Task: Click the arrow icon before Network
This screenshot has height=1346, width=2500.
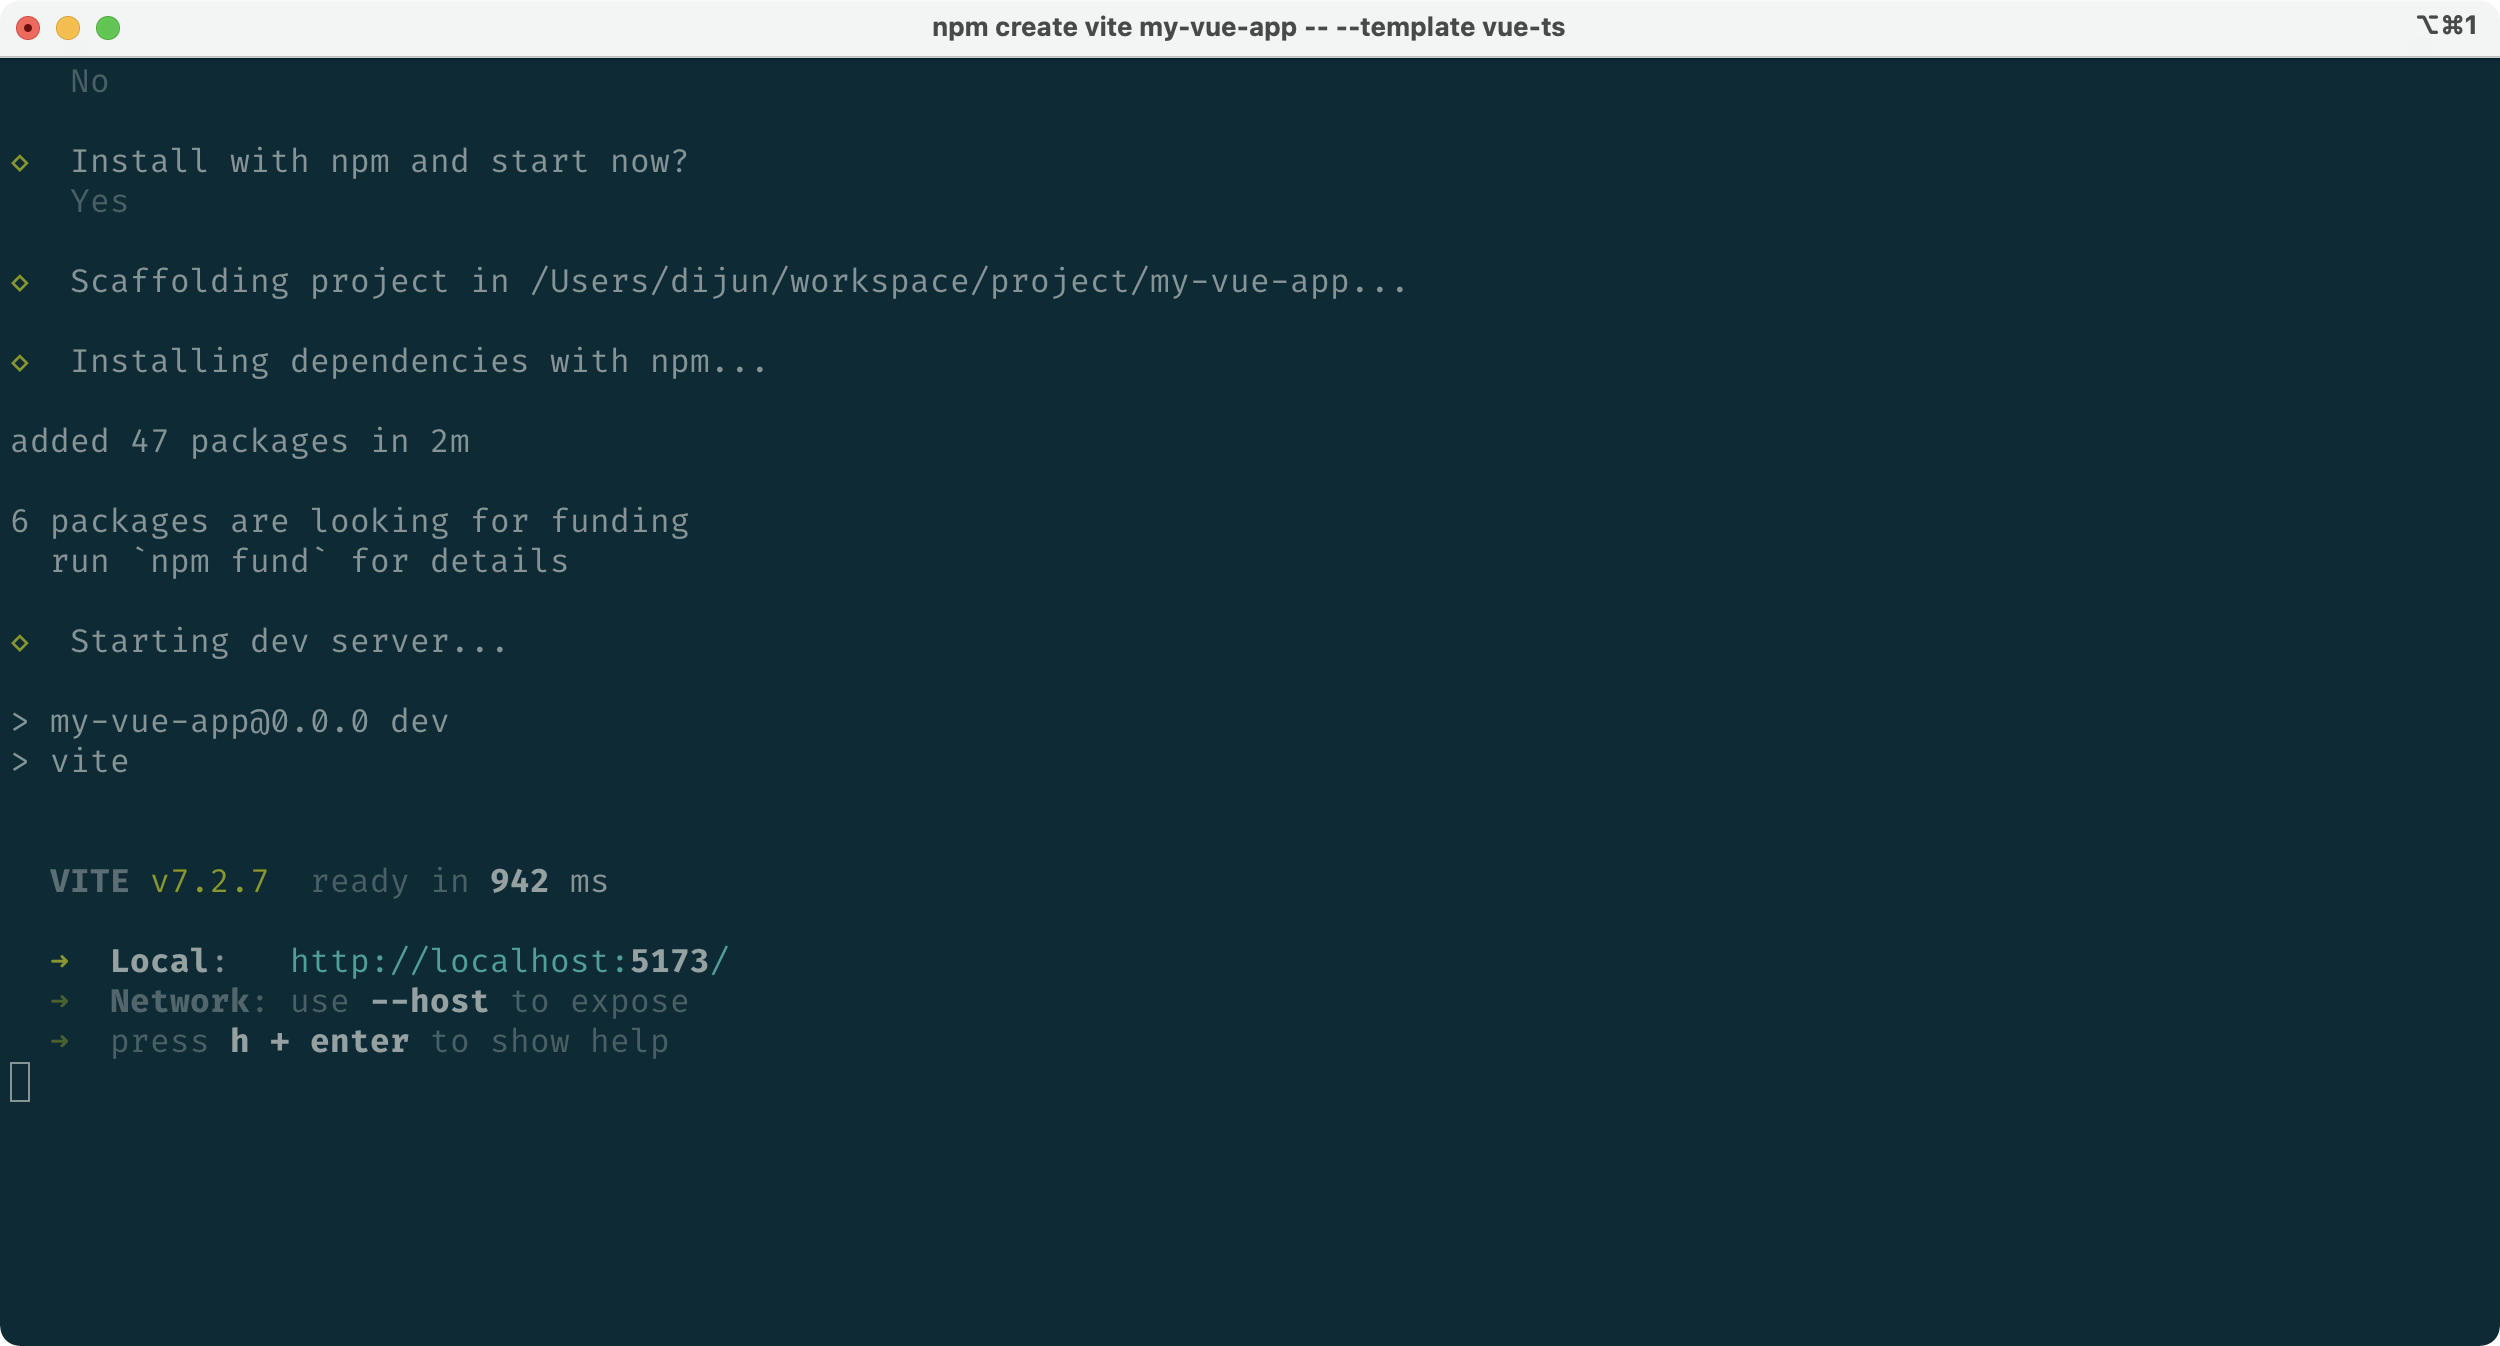Action: (60, 1002)
